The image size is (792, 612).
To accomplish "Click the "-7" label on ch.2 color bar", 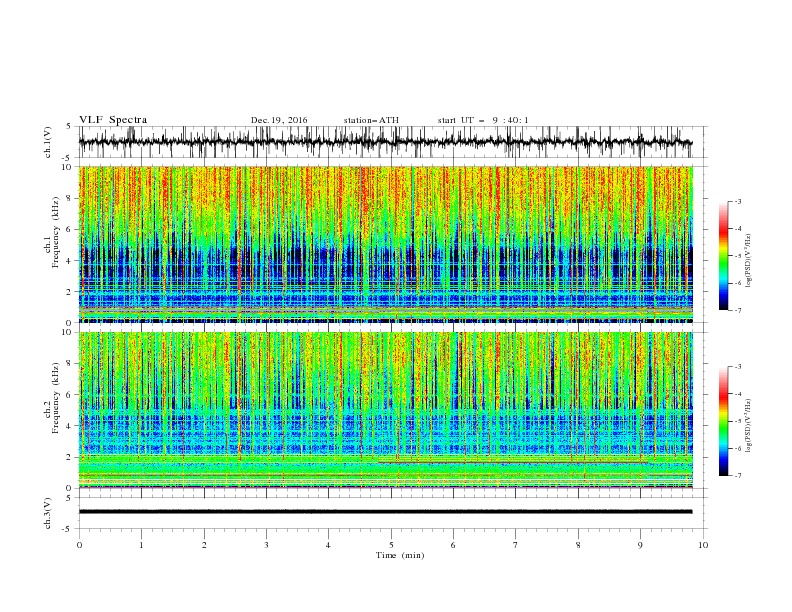I will [738, 475].
